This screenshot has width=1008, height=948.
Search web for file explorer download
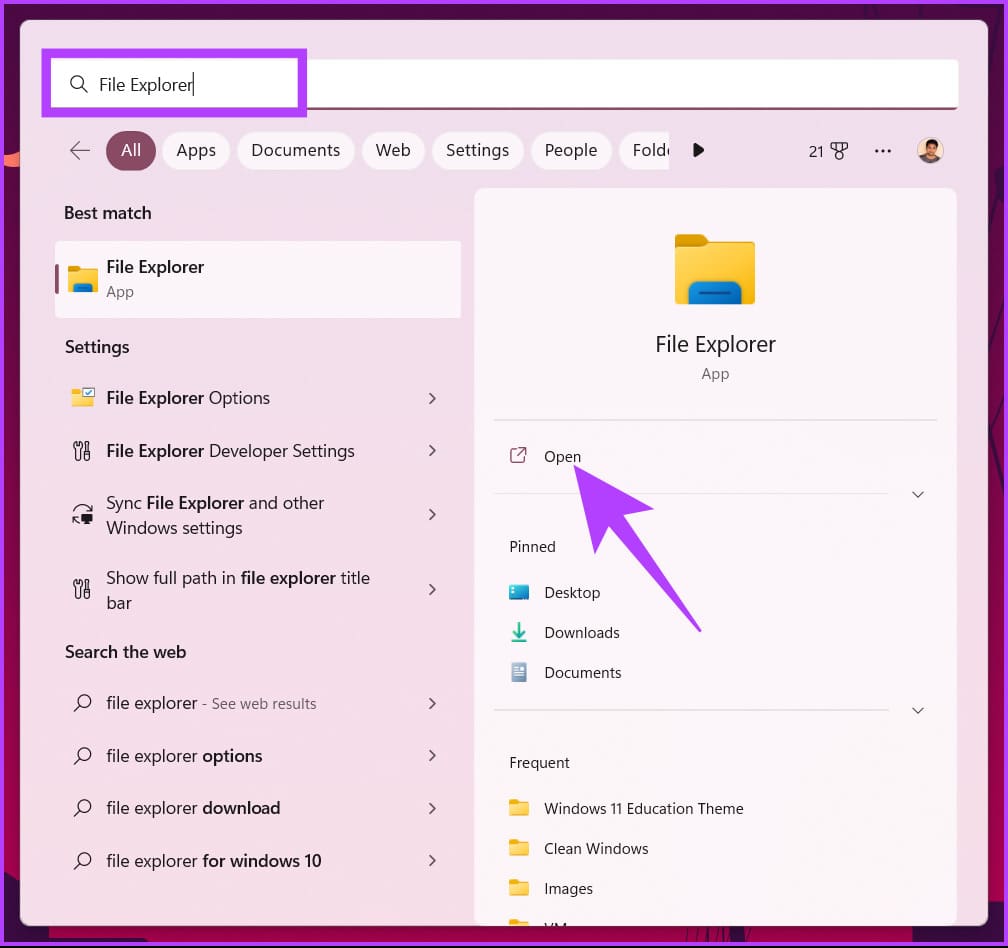click(257, 808)
